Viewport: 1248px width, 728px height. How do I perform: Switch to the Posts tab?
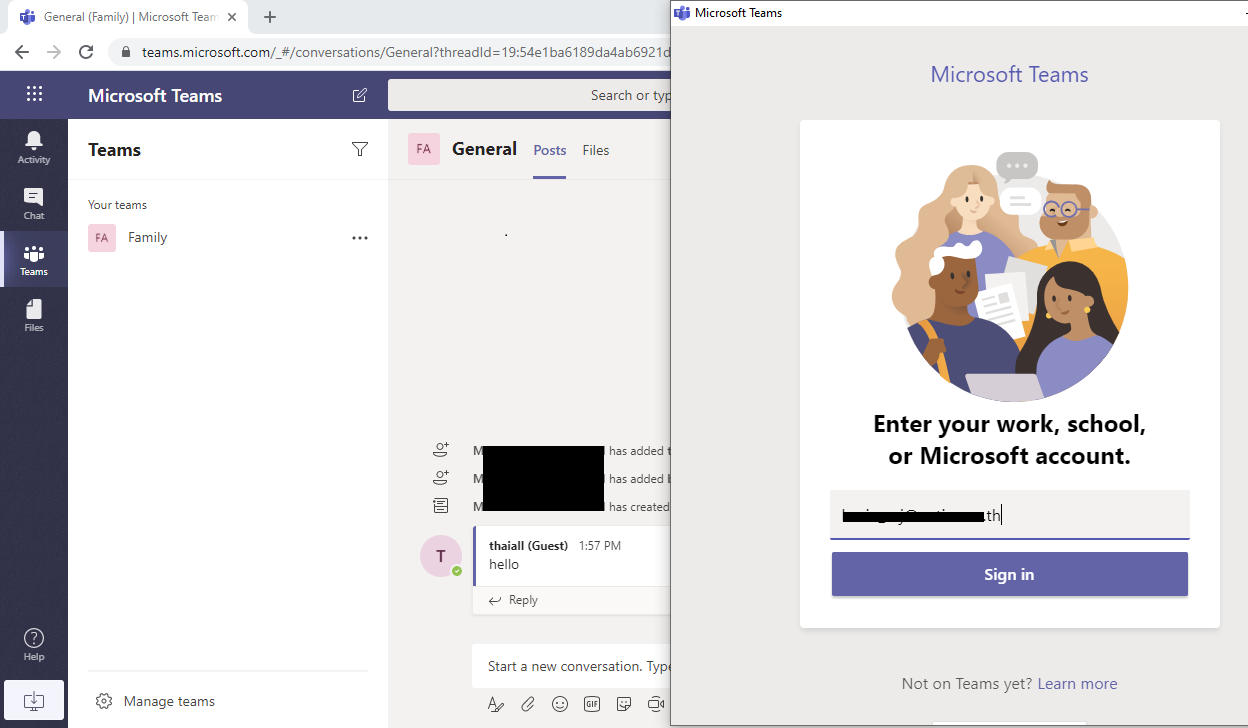coord(549,150)
